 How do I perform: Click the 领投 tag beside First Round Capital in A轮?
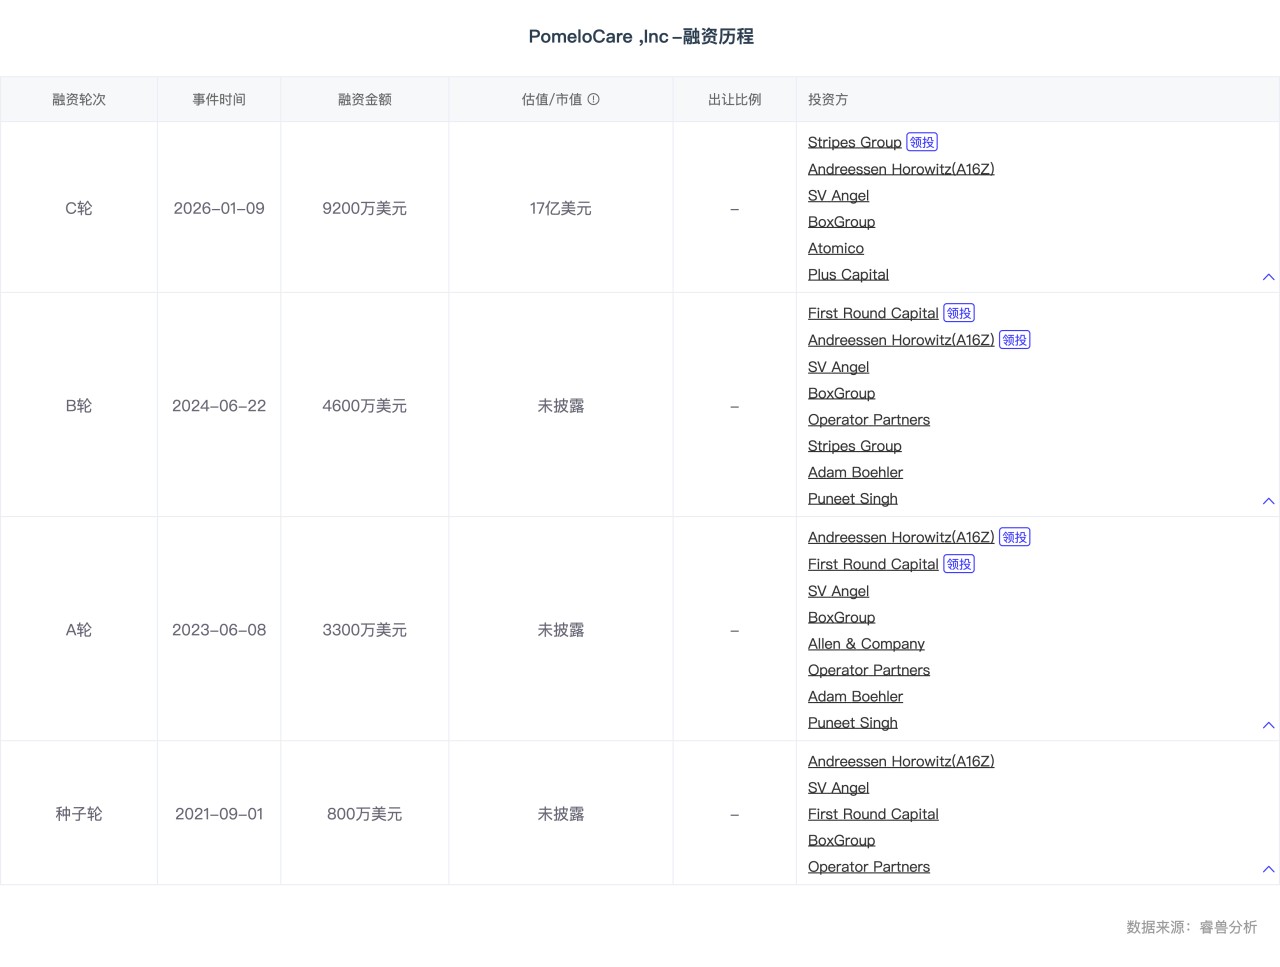click(x=959, y=564)
